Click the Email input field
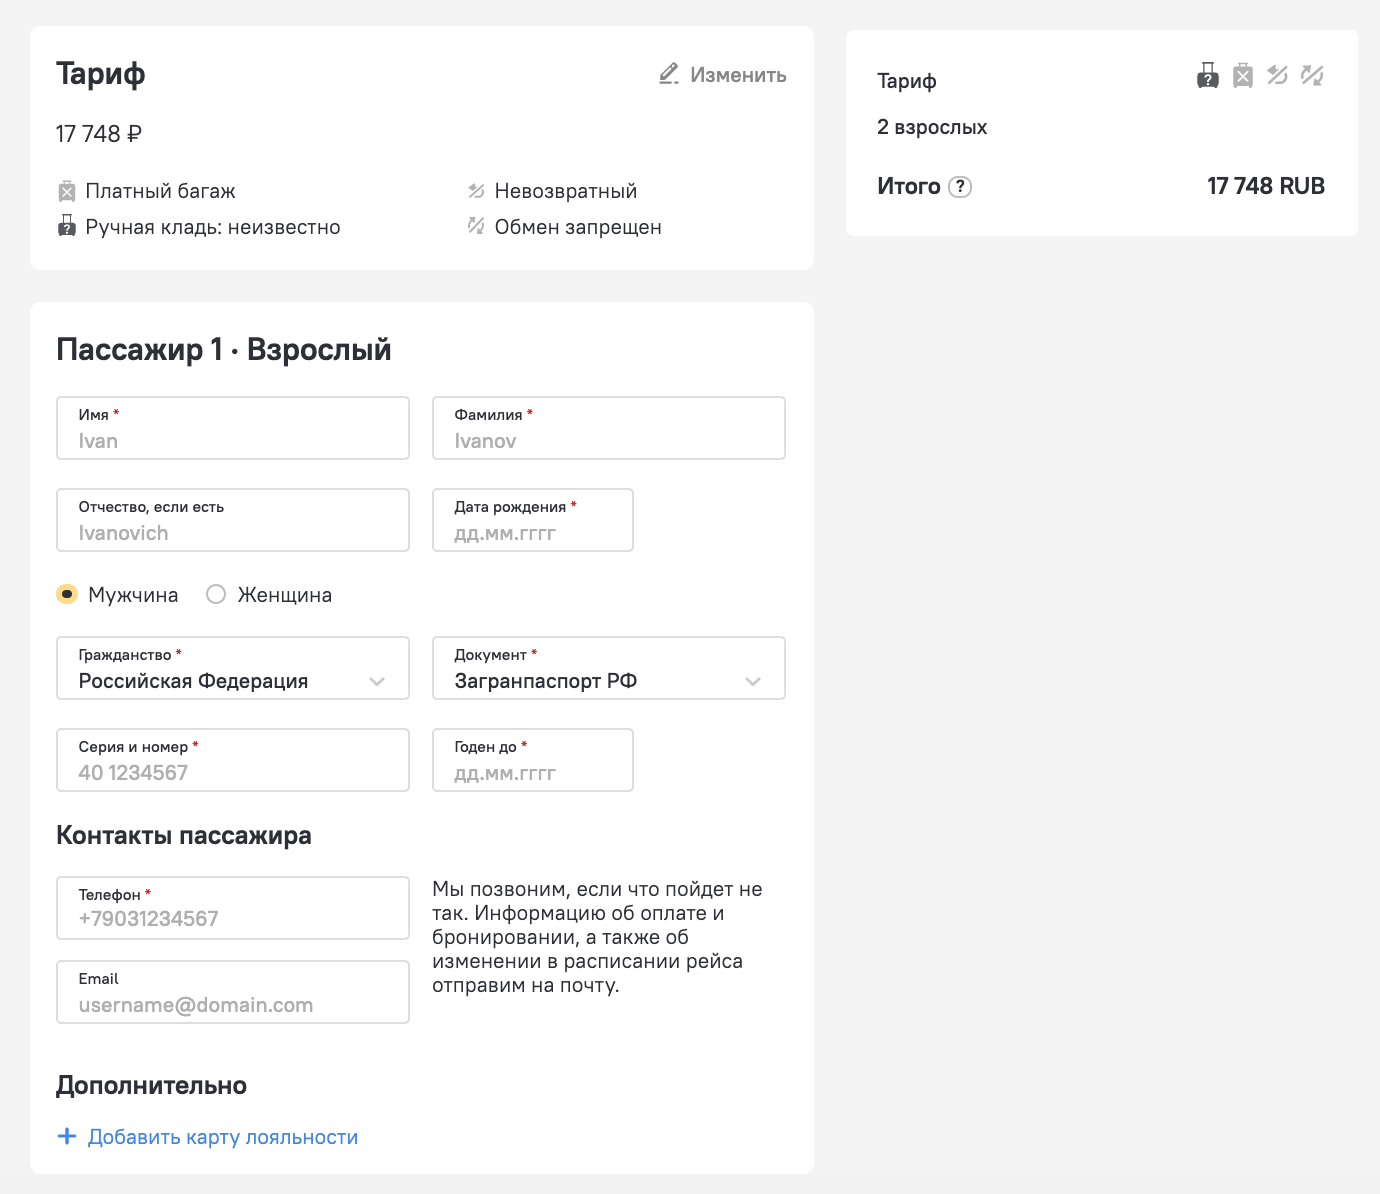The width and height of the screenshot is (1380, 1194). coord(233,993)
